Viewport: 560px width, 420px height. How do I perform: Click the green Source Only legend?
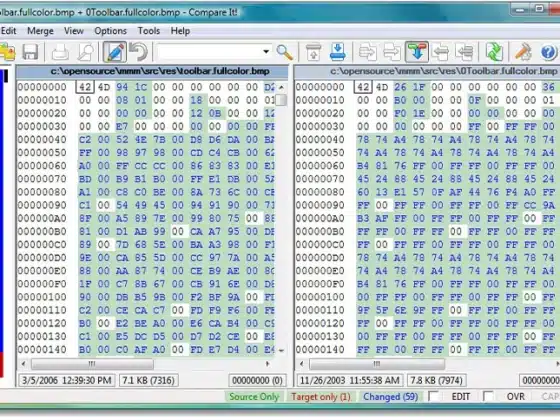(x=254, y=397)
